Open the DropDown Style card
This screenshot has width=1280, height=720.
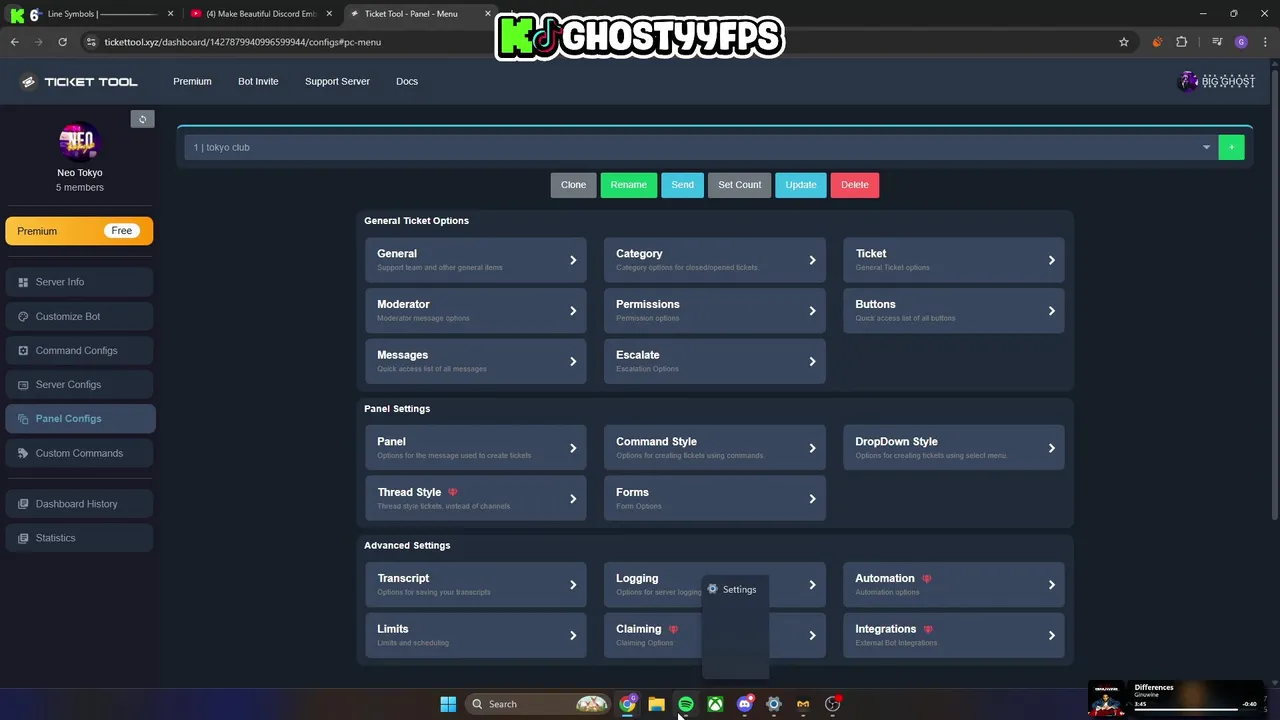954,447
